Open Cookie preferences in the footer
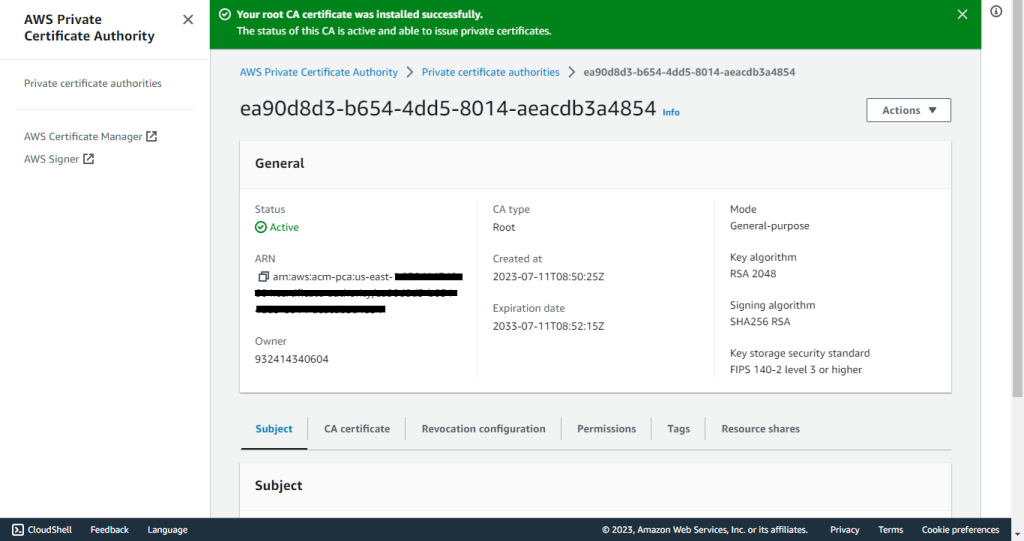 (x=960, y=530)
